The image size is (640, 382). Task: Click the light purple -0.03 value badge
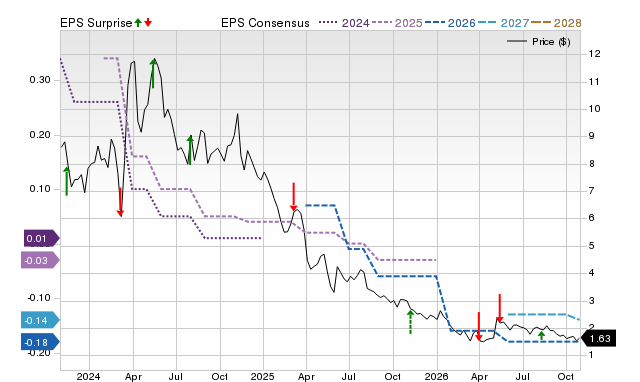40,260
